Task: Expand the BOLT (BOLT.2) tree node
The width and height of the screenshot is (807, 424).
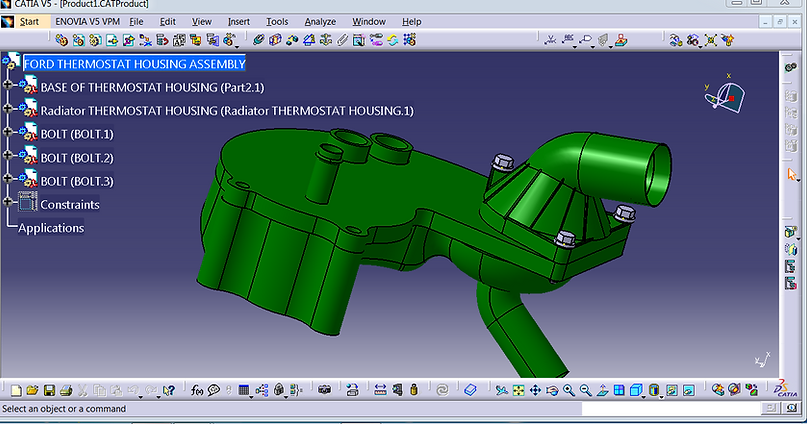Action: click(7, 155)
